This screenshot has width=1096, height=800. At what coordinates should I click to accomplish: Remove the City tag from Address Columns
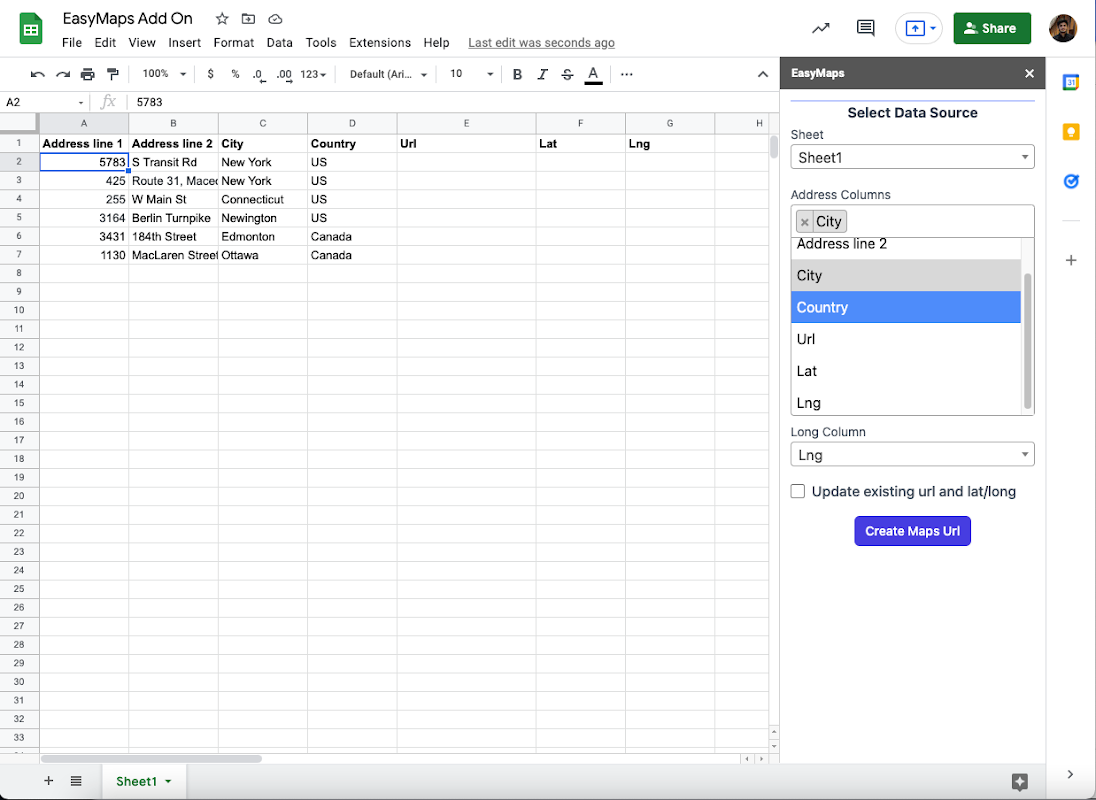tap(805, 222)
